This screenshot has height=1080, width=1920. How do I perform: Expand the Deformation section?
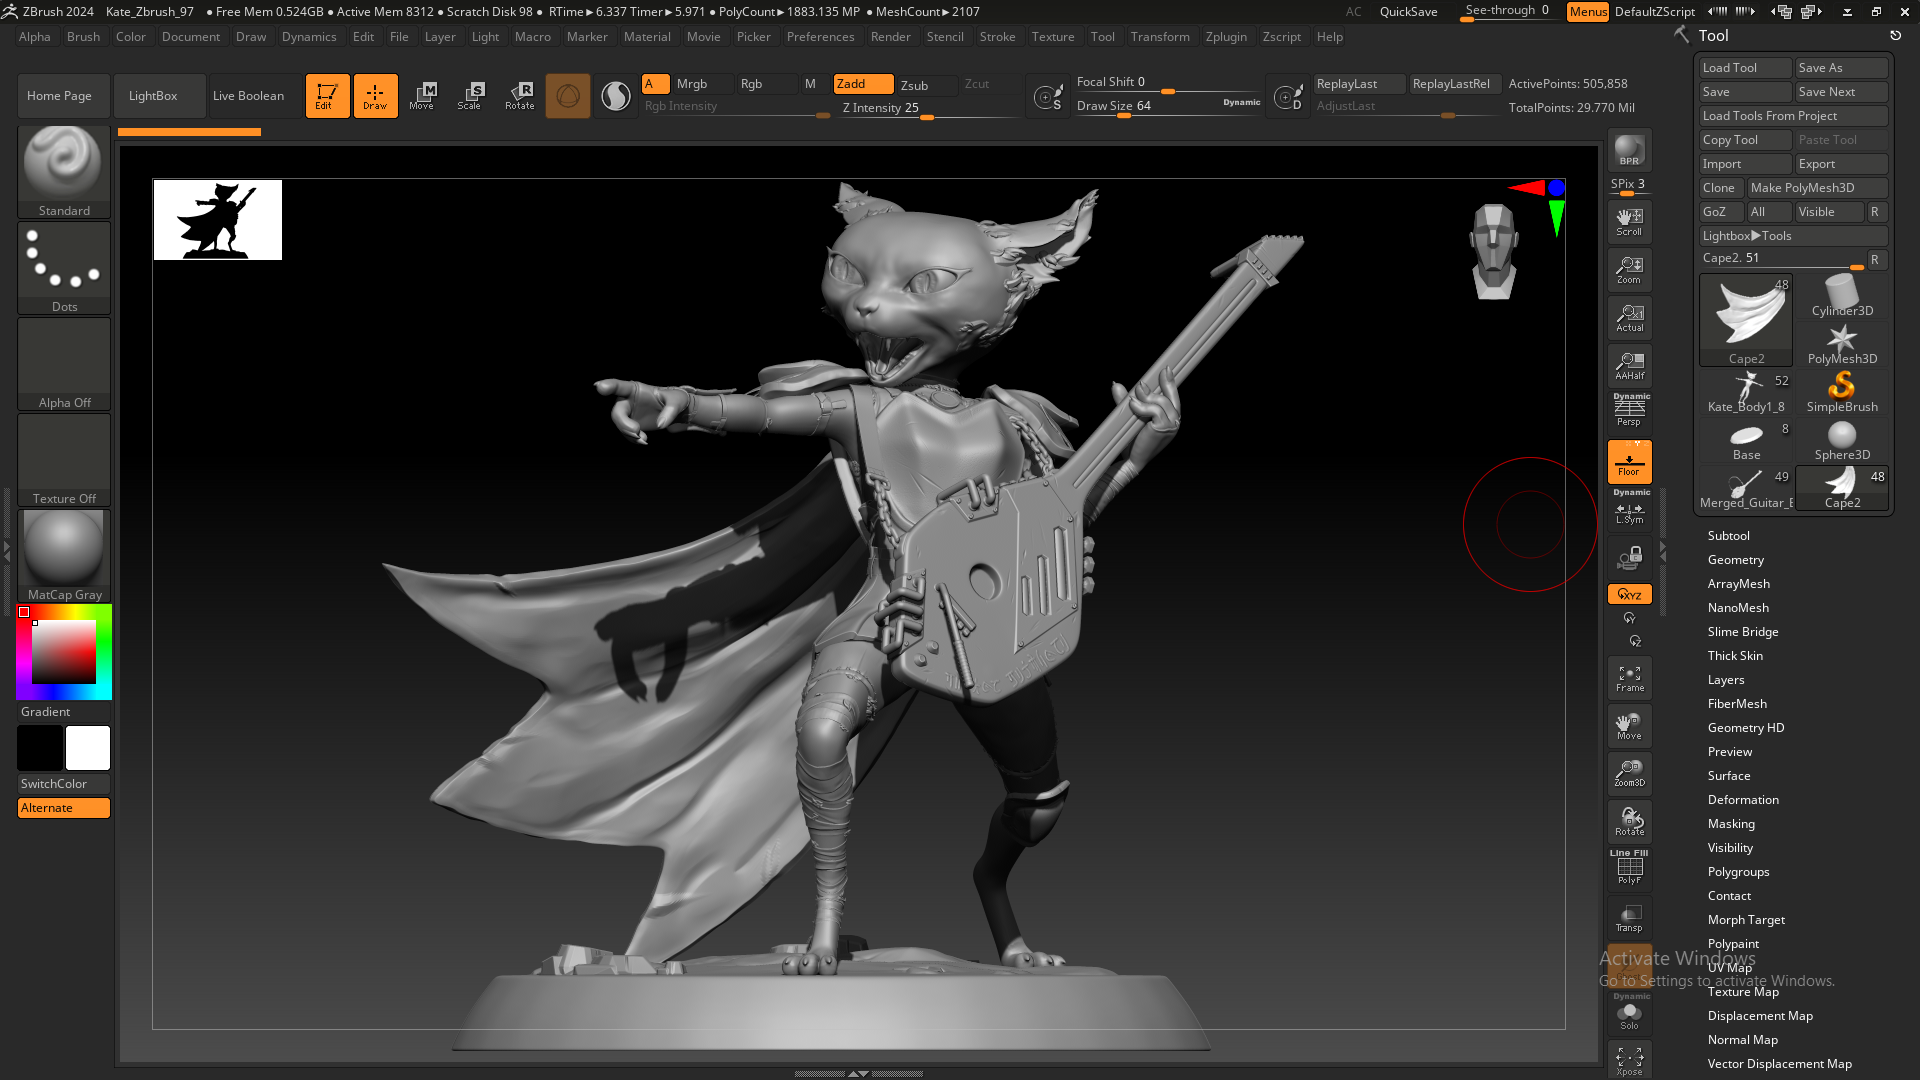pyautogui.click(x=1743, y=800)
